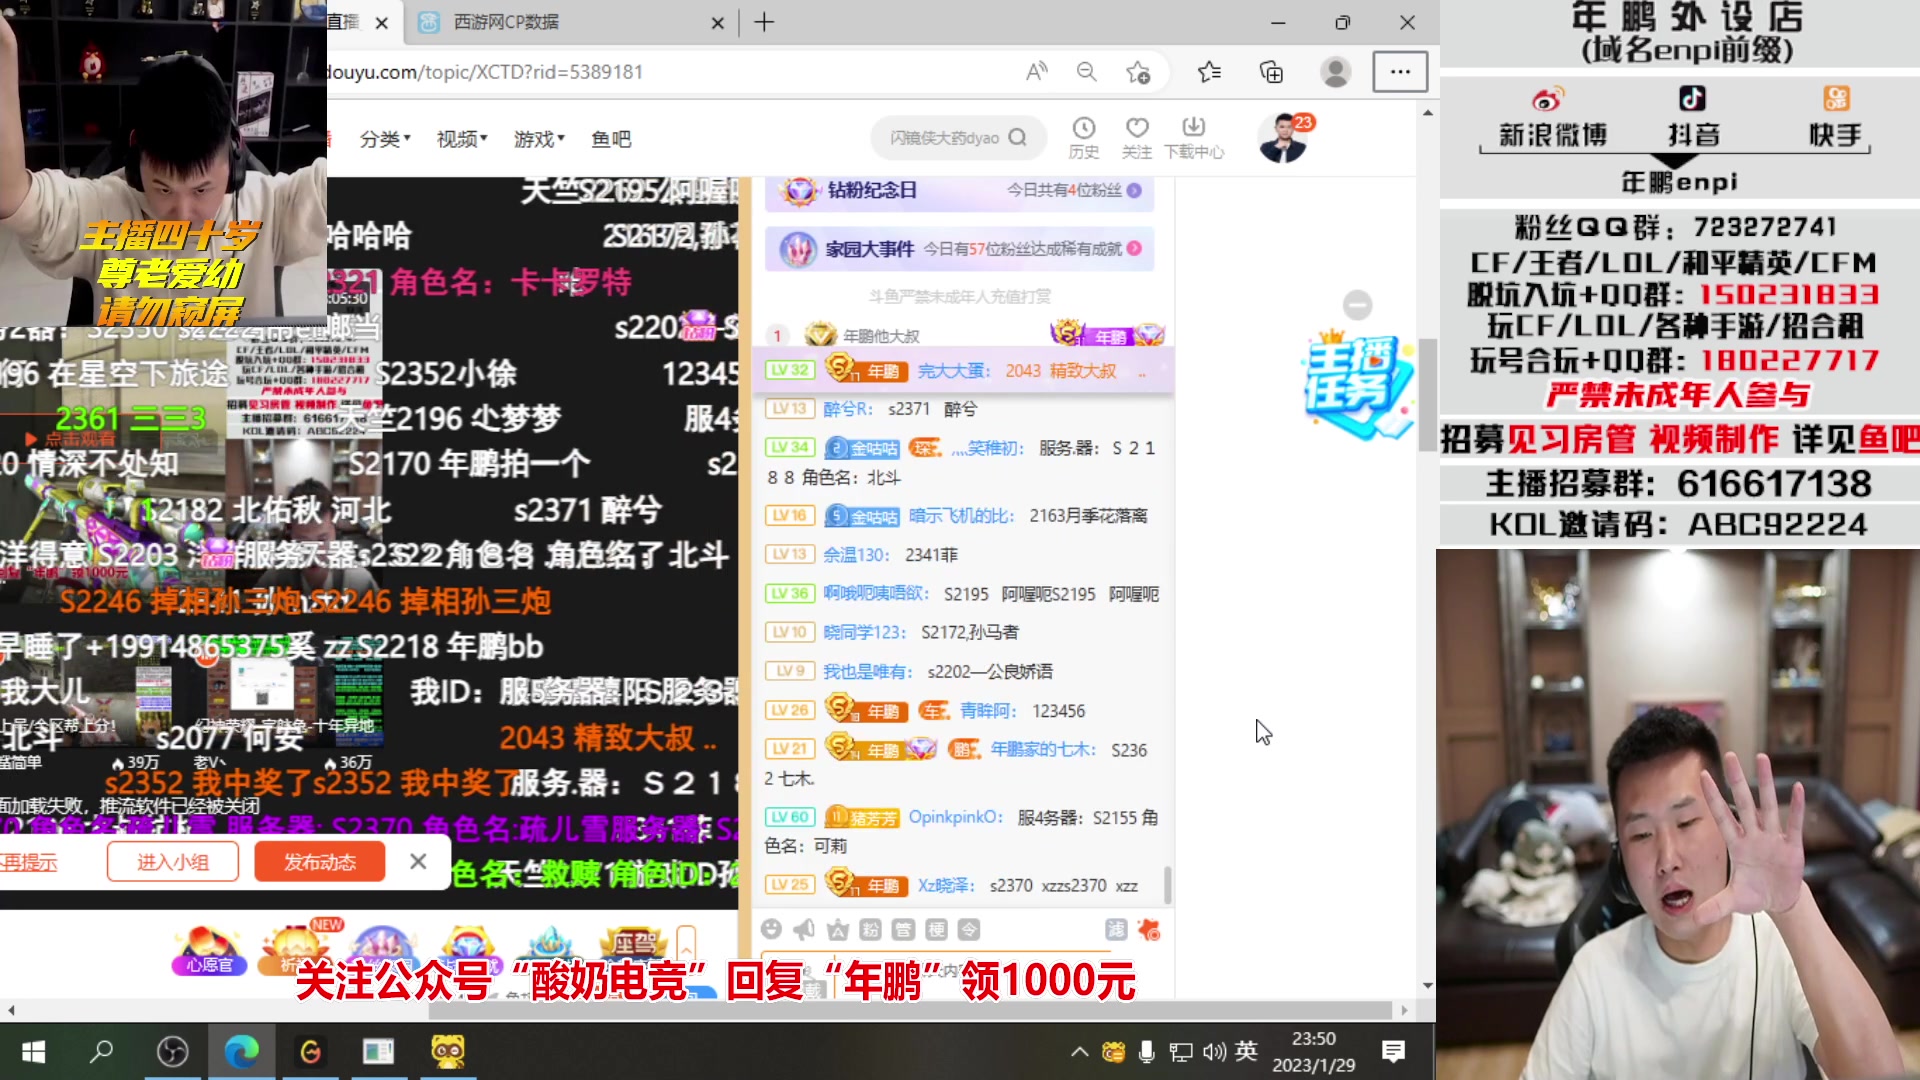Close the first live stream tab
Screen dimensions: 1920x1080
pos(381,23)
